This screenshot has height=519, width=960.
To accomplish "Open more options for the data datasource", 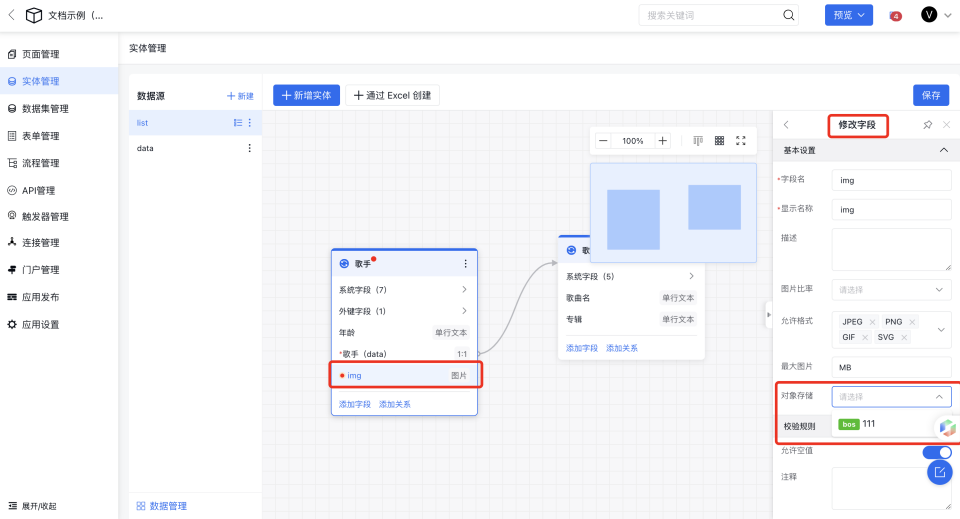I will (x=249, y=148).
